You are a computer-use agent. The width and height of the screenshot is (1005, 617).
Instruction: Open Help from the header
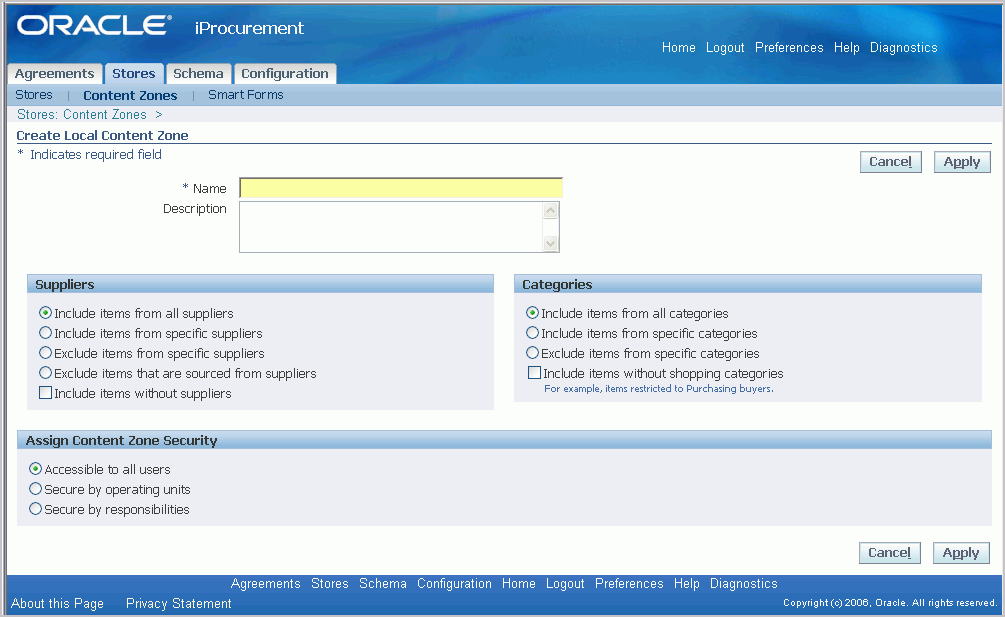coord(847,47)
